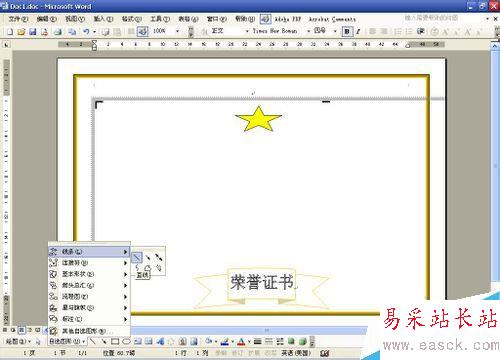Select the Double Arrow shape in flyout
The width and height of the screenshot is (500, 360).
click(159, 257)
